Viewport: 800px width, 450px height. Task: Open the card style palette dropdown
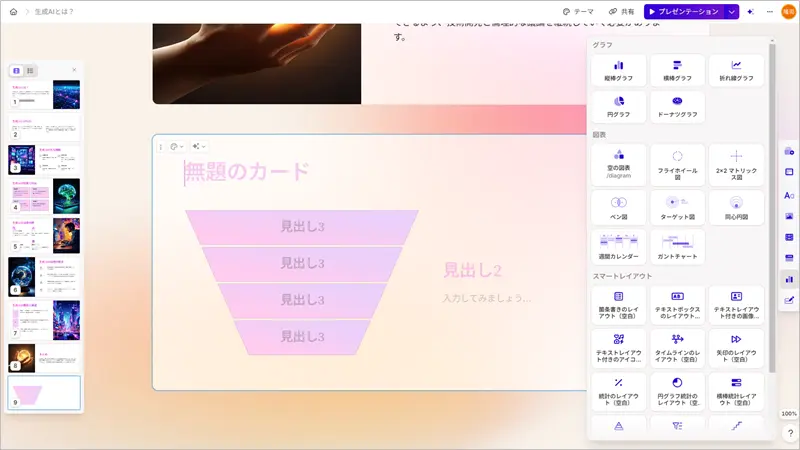[177, 147]
